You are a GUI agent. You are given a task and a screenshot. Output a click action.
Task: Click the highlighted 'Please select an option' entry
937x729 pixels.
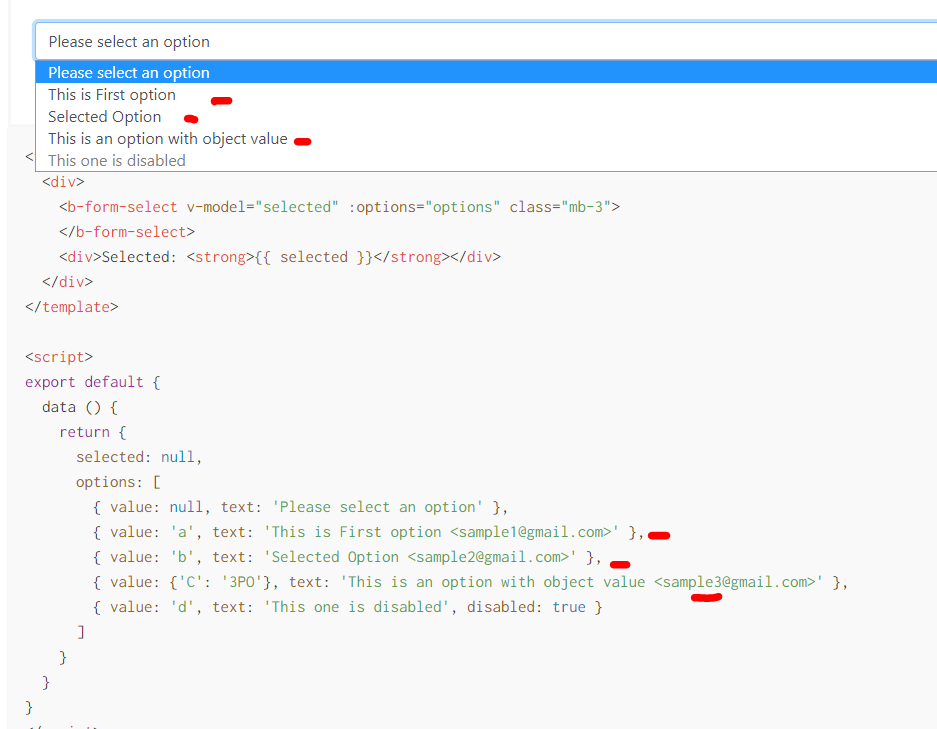click(x=128, y=72)
